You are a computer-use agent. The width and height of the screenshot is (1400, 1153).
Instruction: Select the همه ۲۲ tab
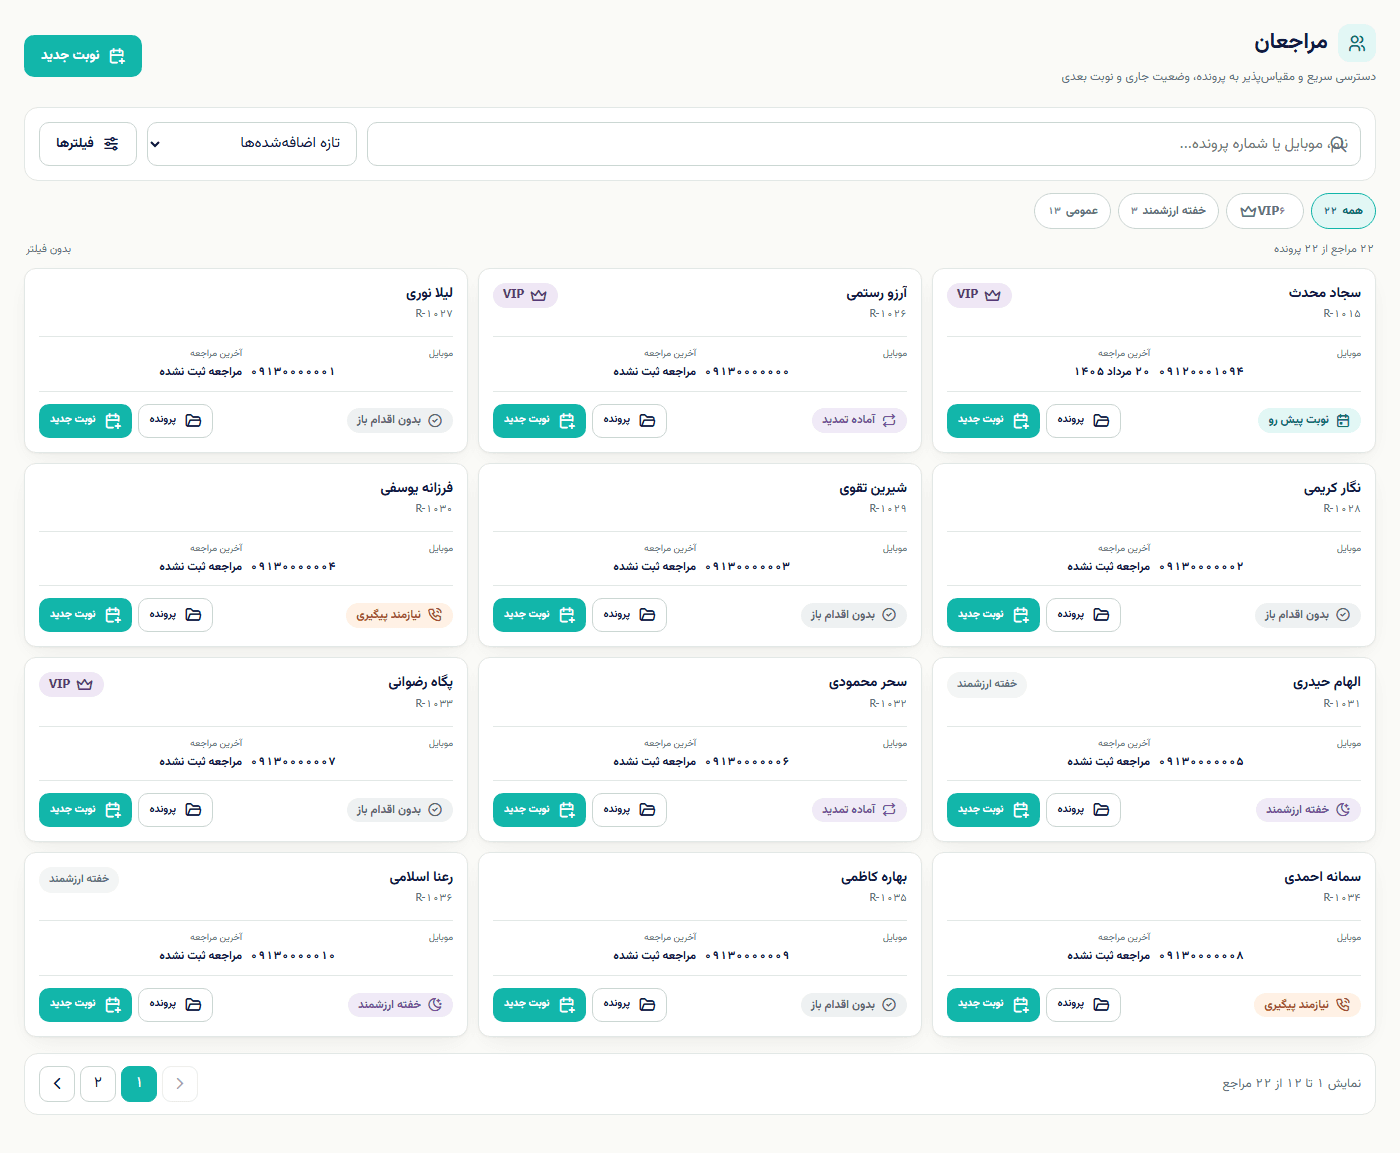tap(1343, 211)
